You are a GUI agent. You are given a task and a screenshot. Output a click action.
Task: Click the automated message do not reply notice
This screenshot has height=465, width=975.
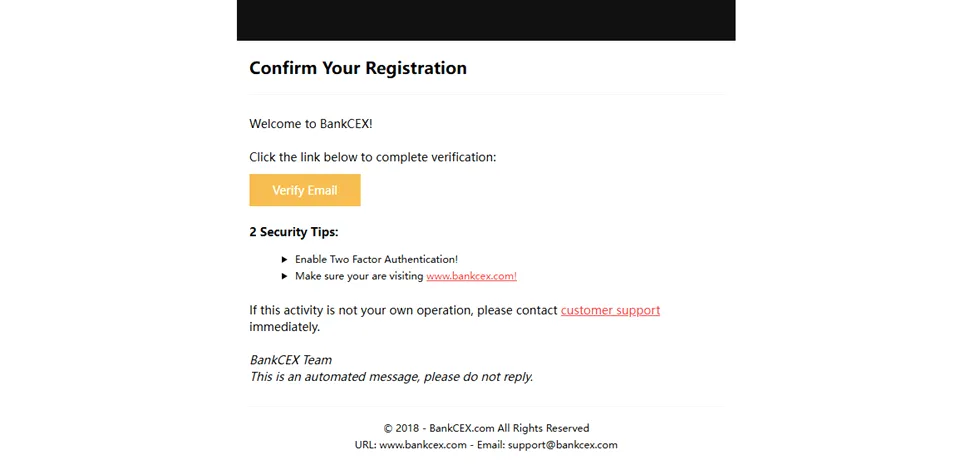coord(392,377)
